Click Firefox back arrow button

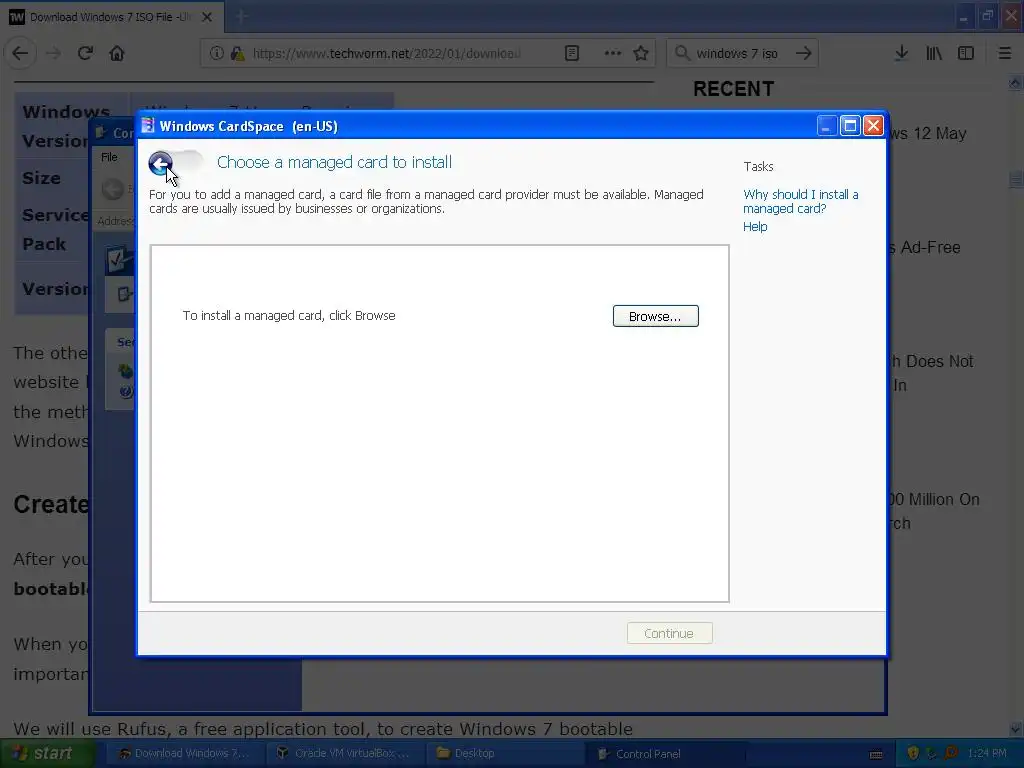[20, 53]
